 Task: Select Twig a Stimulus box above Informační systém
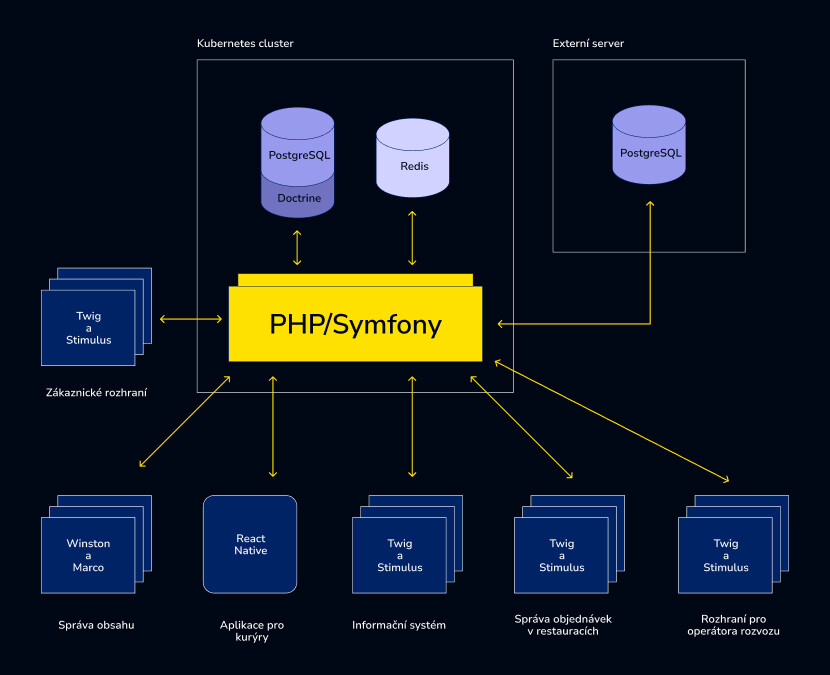399,555
